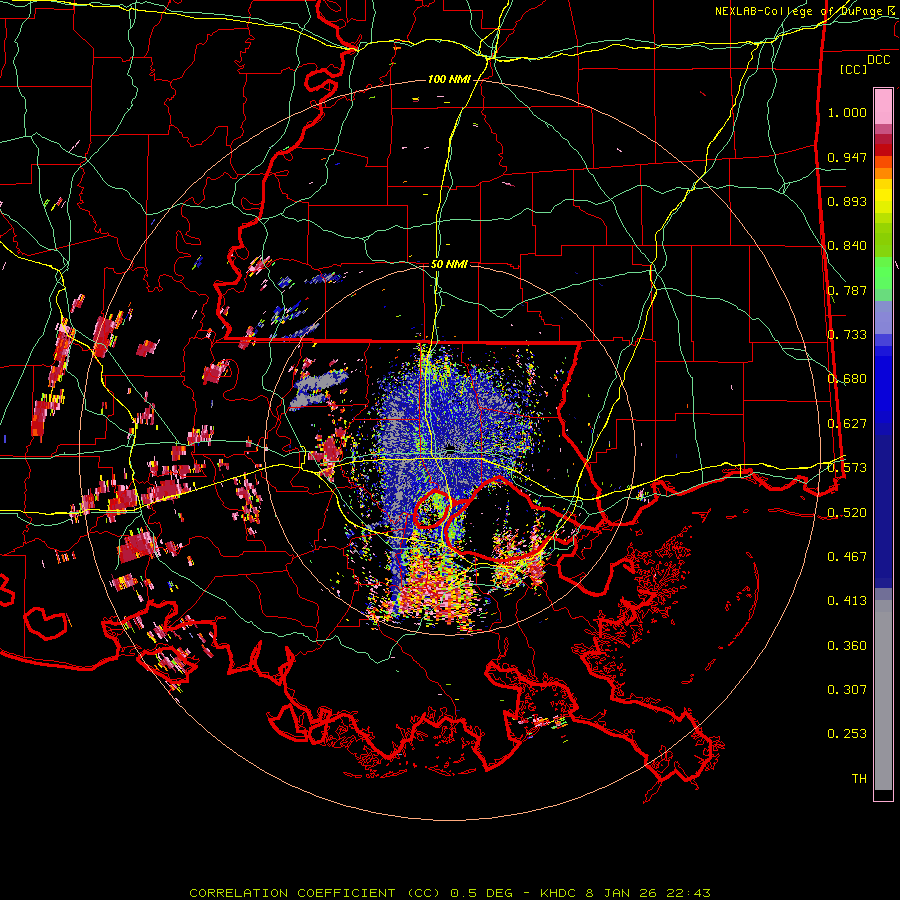Click the 100 NMI range ring label
This screenshot has height=900, width=900.
449,79
